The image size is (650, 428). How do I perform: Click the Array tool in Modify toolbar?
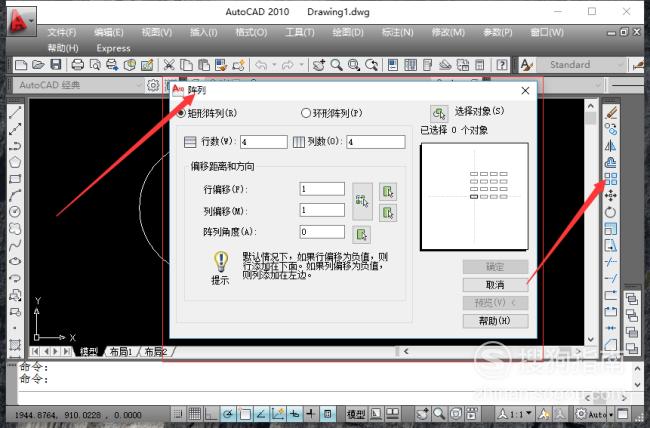[611, 179]
